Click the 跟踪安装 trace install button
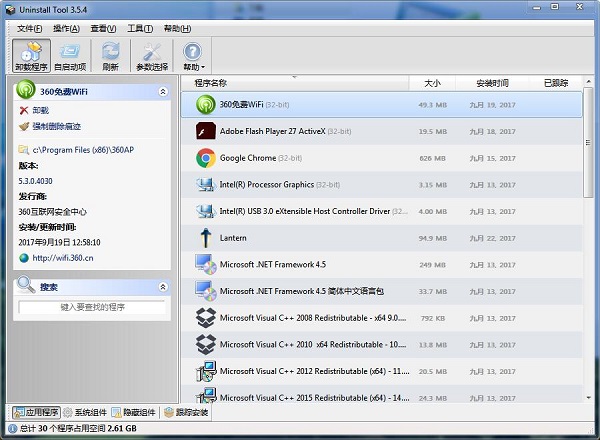 186,412
